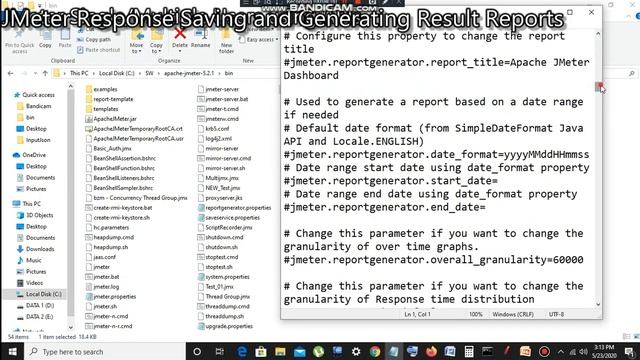640x360 pixels.
Task: Click the JMeter red feather taskbar icon
Action: [x=507, y=351]
